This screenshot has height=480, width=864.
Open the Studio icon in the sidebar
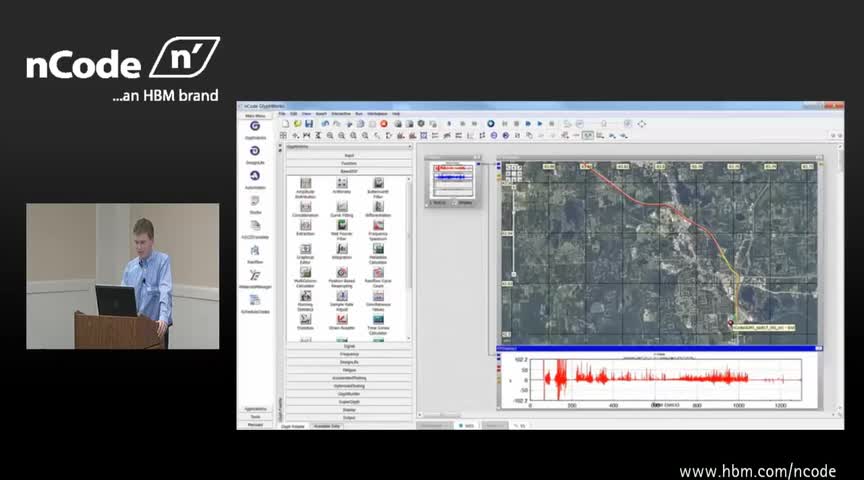click(255, 204)
